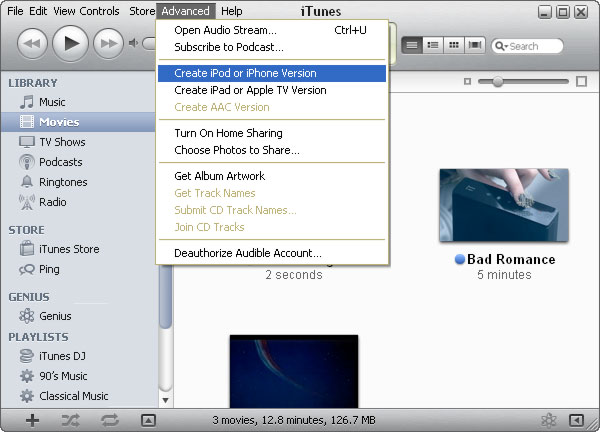Choose Subscribe to Podcast menu item
The height and width of the screenshot is (432, 600).
(x=272, y=47)
